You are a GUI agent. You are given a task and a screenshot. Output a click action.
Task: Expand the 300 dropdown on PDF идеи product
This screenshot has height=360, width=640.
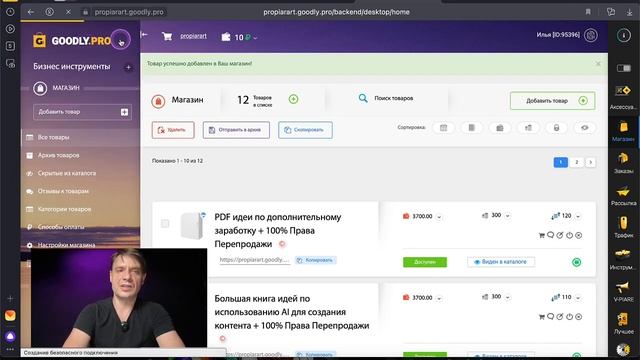[508, 216]
